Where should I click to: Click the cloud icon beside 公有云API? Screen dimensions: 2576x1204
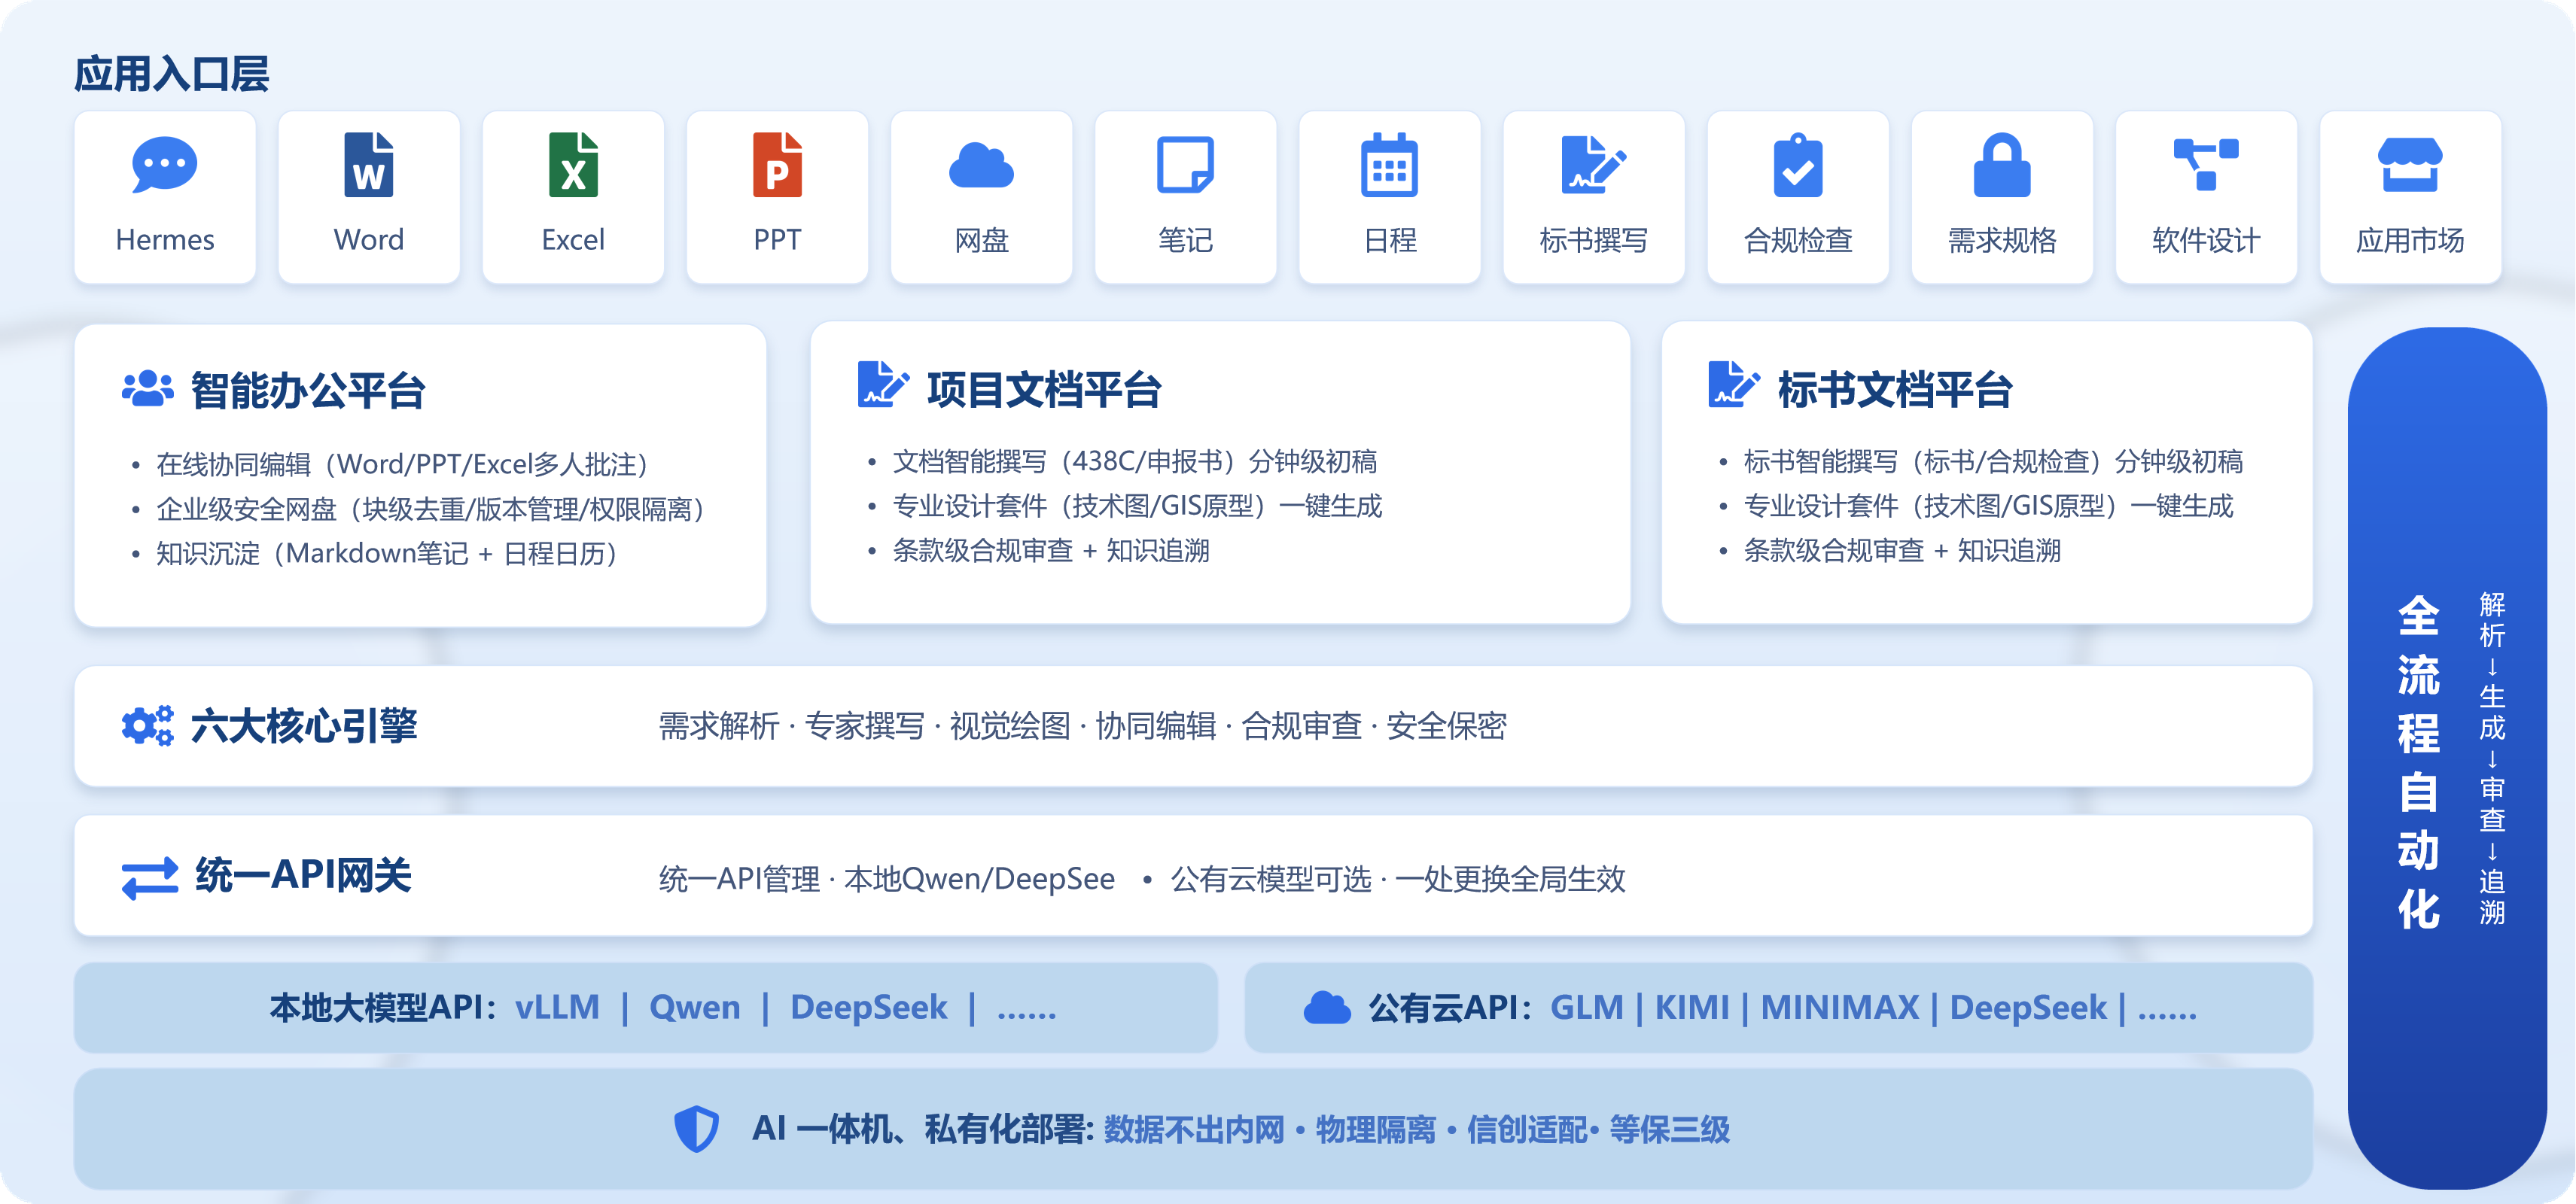(x=1327, y=1008)
